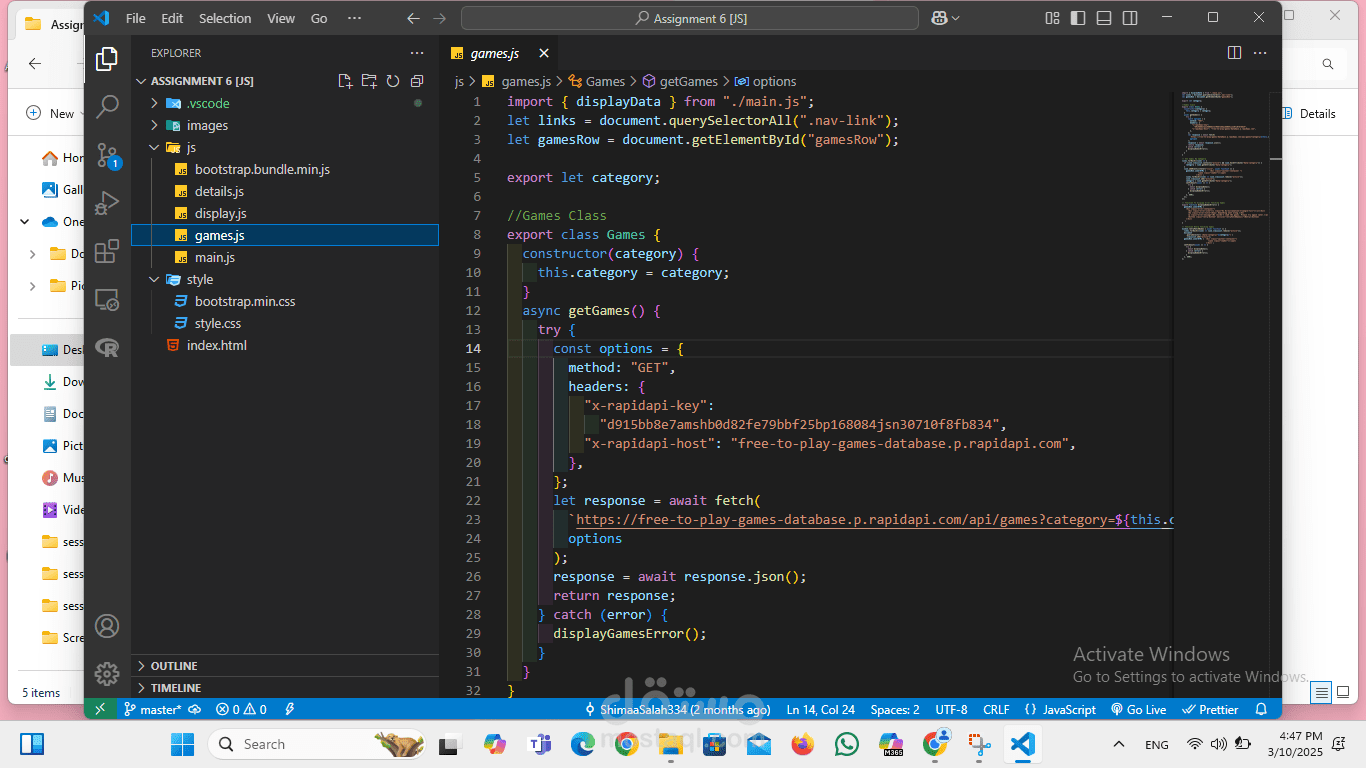Image resolution: width=1366 pixels, height=768 pixels.
Task: Click the New File icon in Explorer
Action: pos(345,81)
